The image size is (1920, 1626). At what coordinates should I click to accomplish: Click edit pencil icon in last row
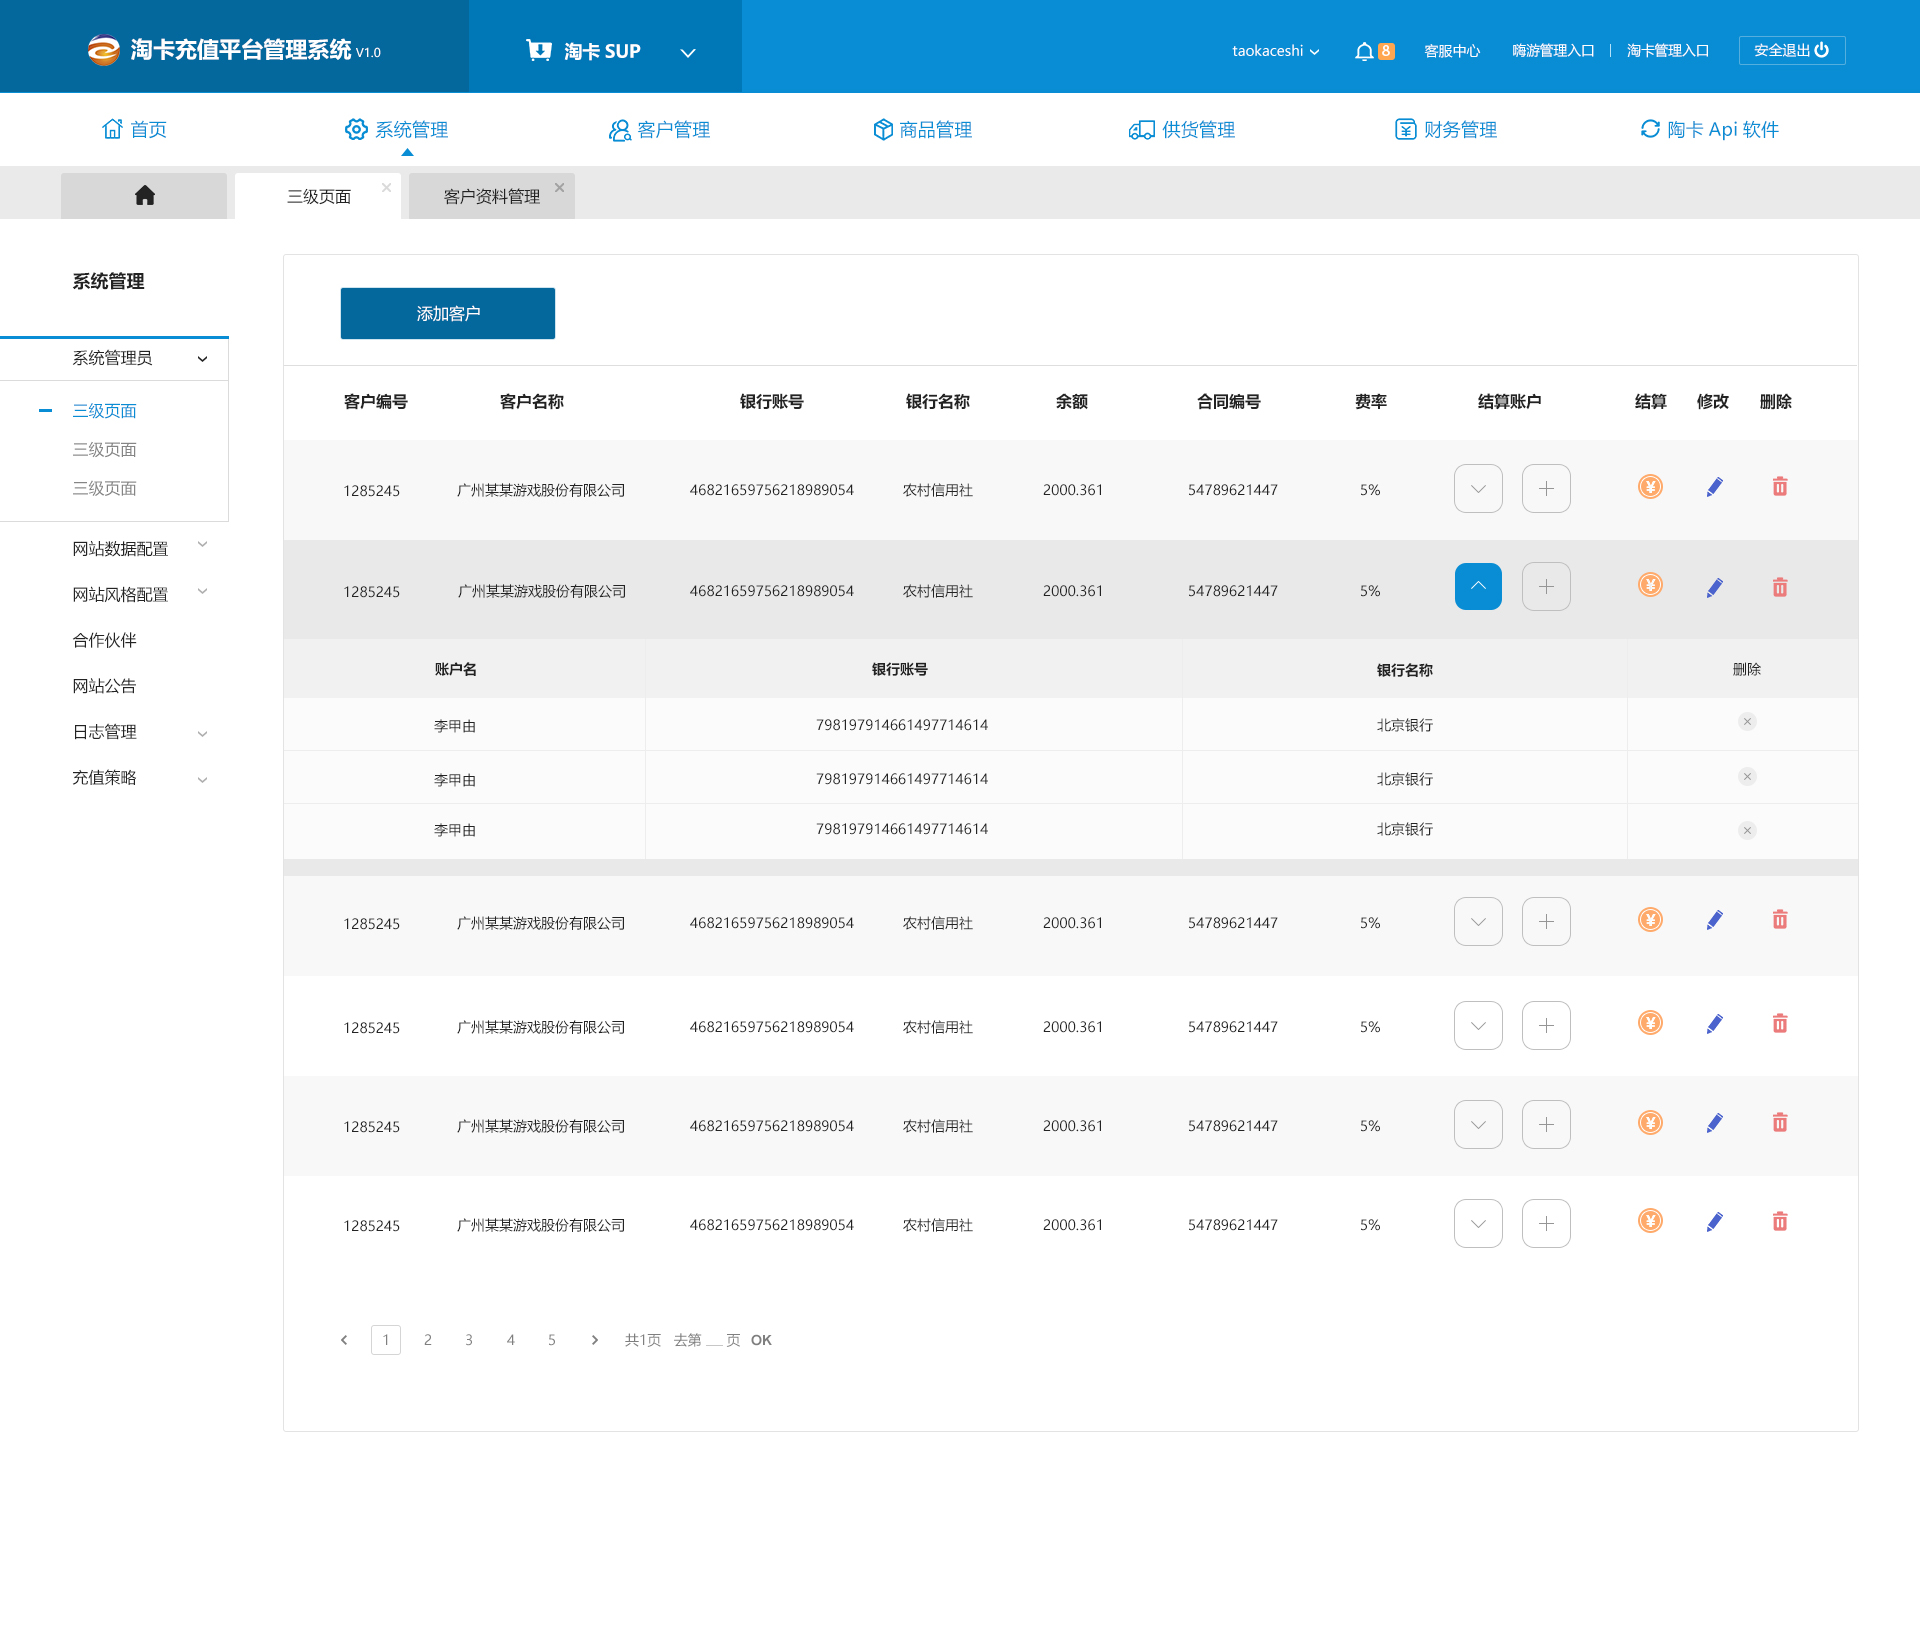[x=1714, y=1222]
